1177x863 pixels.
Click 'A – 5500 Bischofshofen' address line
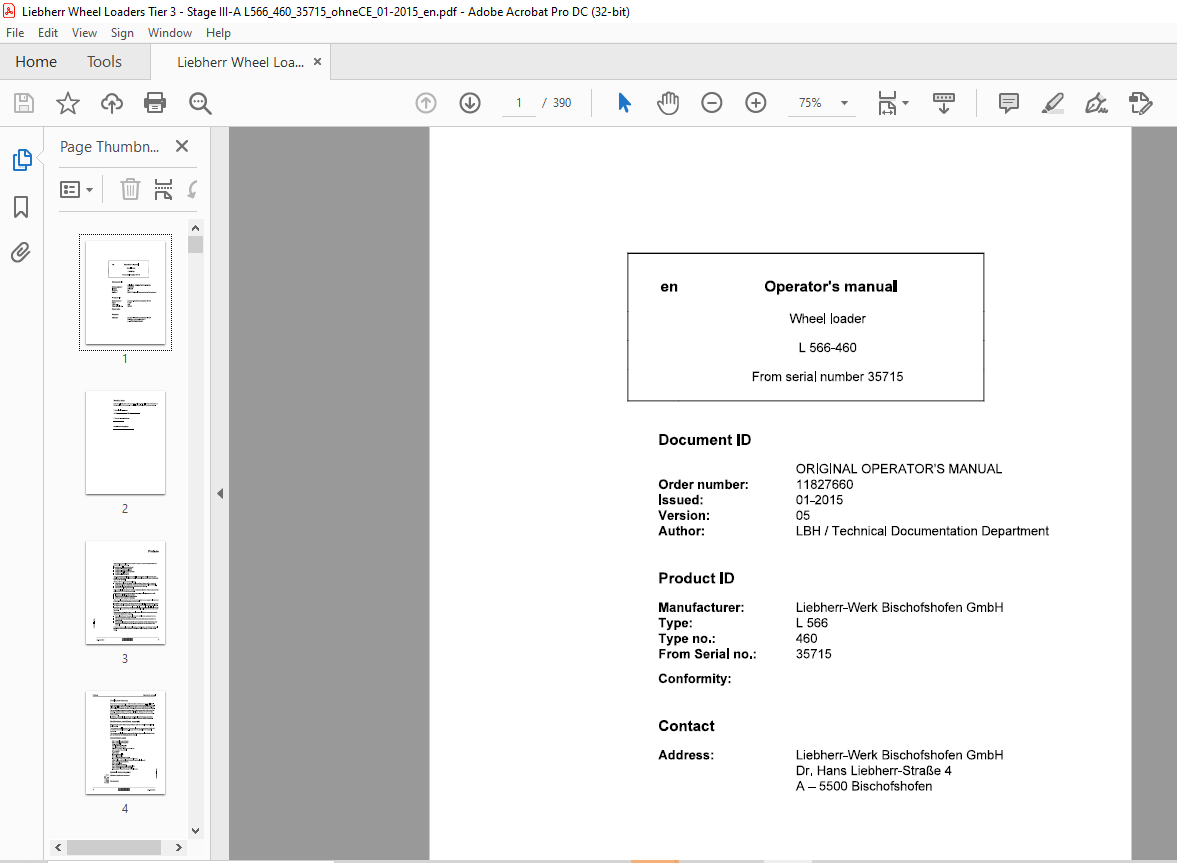(864, 786)
